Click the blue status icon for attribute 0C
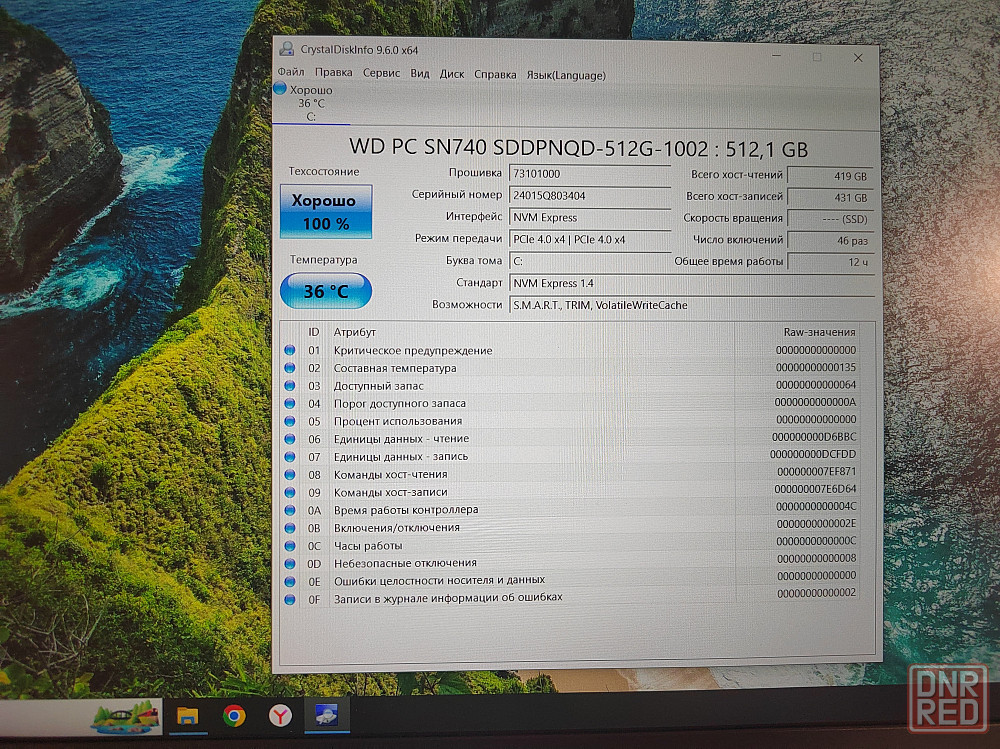Image resolution: width=1000 pixels, height=749 pixels. 290,546
